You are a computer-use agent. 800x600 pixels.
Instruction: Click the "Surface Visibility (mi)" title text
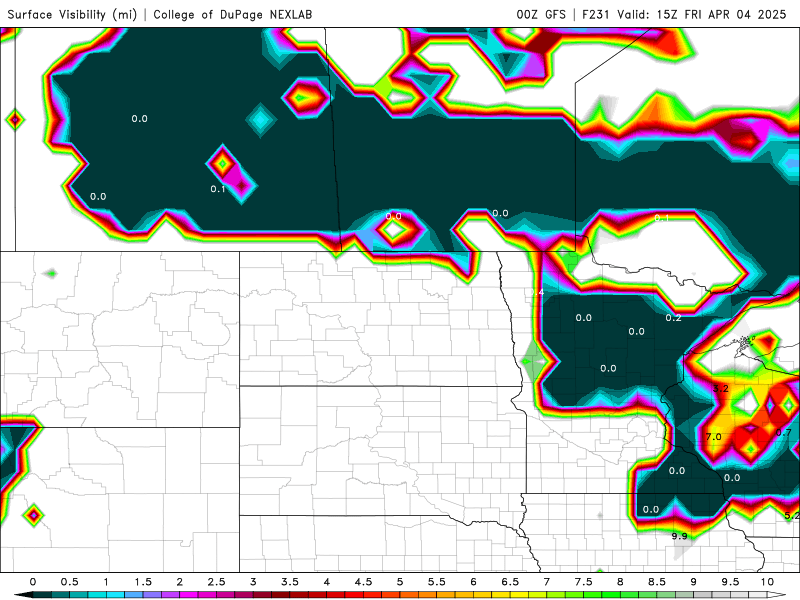coord(72,14)
